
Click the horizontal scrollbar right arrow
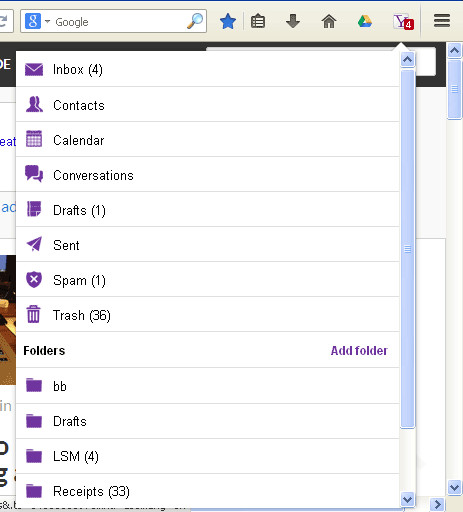(437, 504)
